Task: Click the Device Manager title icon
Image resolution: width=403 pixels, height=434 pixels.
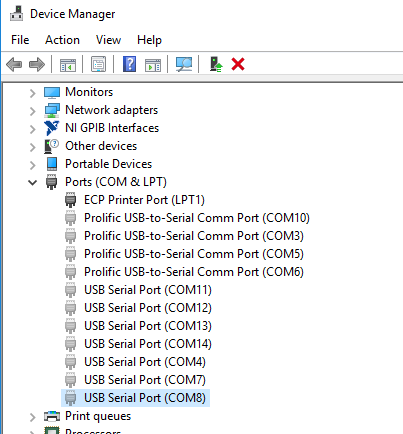Action: tap(16, 14)
